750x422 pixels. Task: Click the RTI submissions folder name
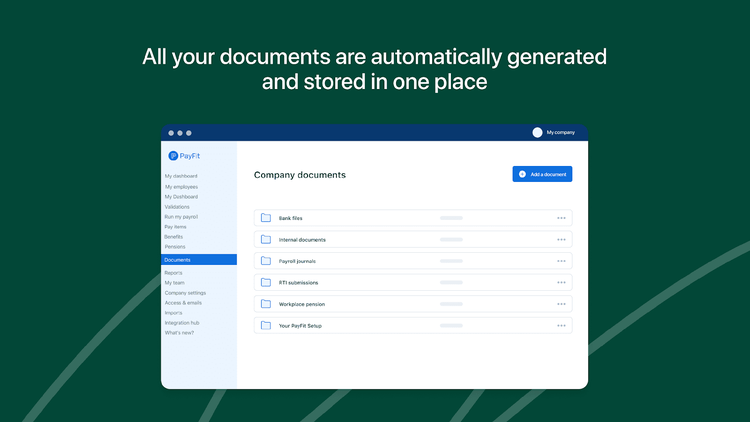click(x=298, y=283)
